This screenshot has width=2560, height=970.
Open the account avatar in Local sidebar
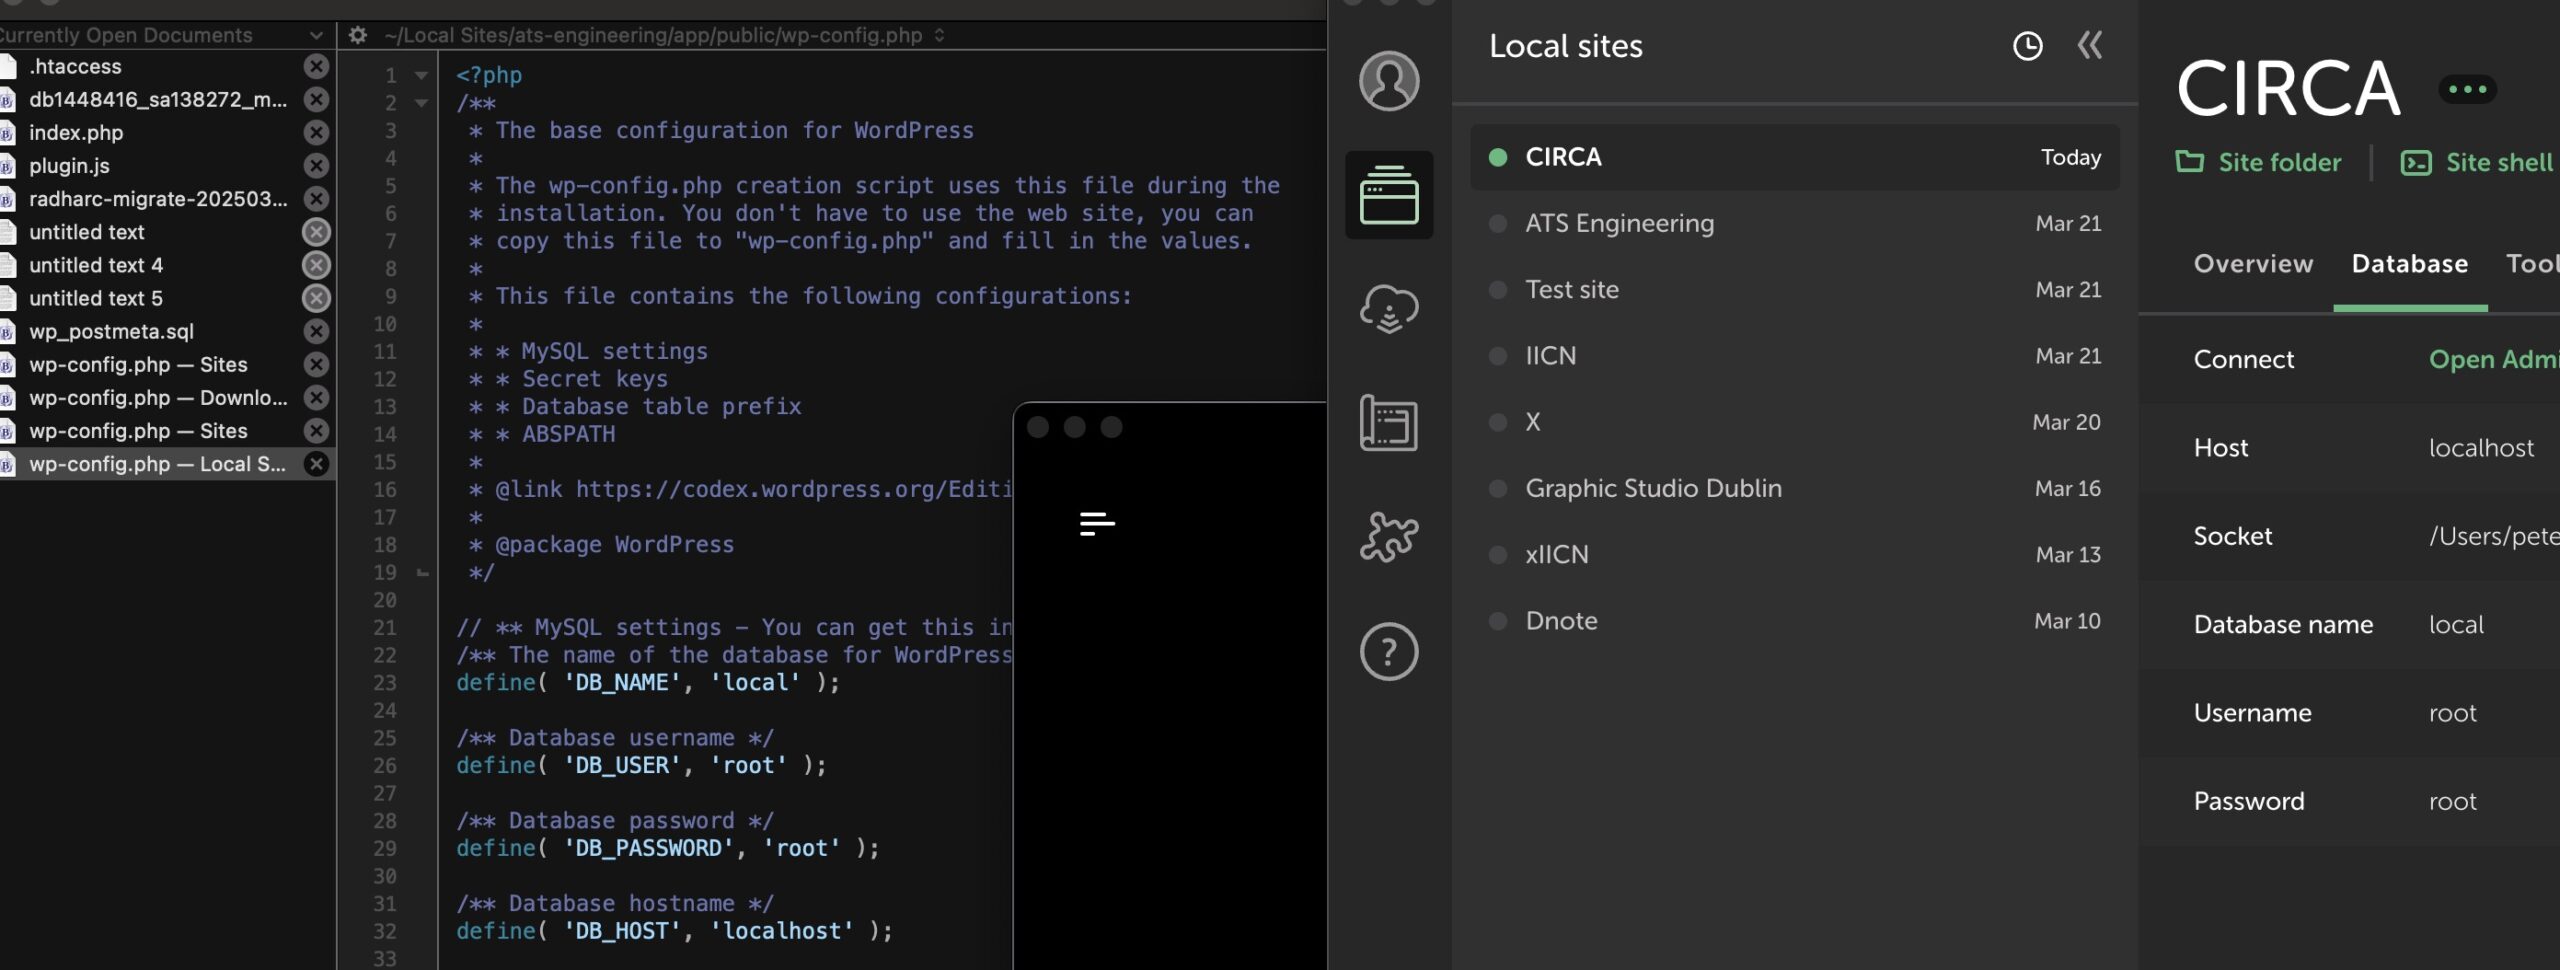click(x=1388, y=81)
